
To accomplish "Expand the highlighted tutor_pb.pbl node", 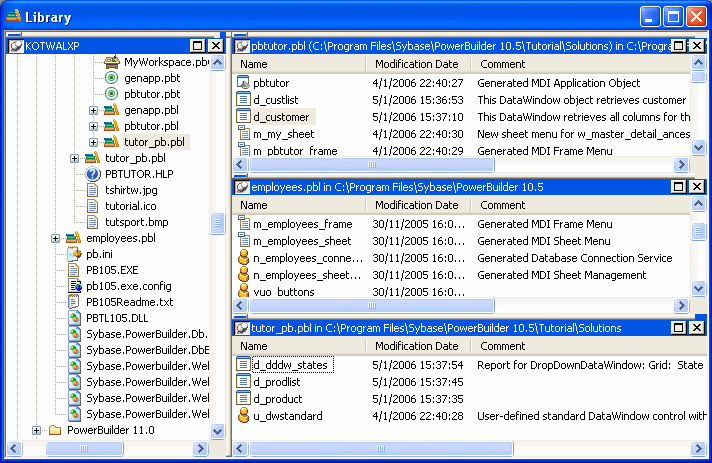I will pyautogui.click(x=93, y=143).
